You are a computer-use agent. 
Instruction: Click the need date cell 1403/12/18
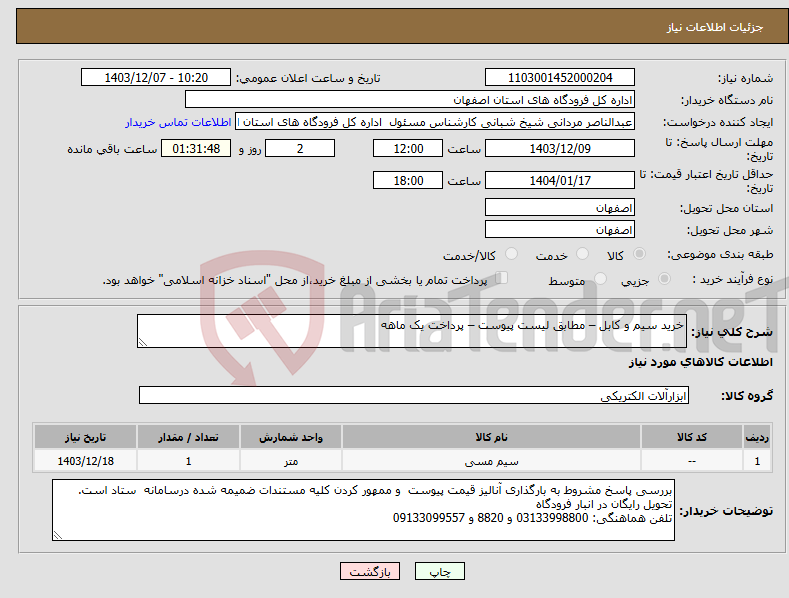(x=86, y=461)
